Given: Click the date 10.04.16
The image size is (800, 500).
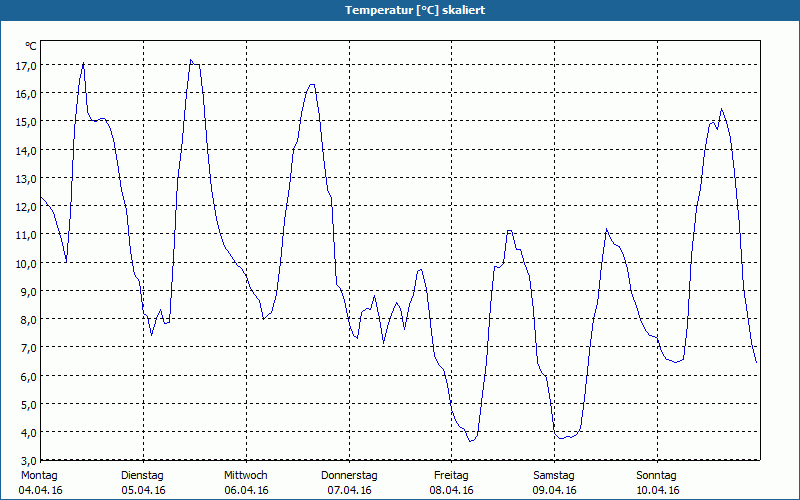Looking at the screenshot, I should [658, 491].
